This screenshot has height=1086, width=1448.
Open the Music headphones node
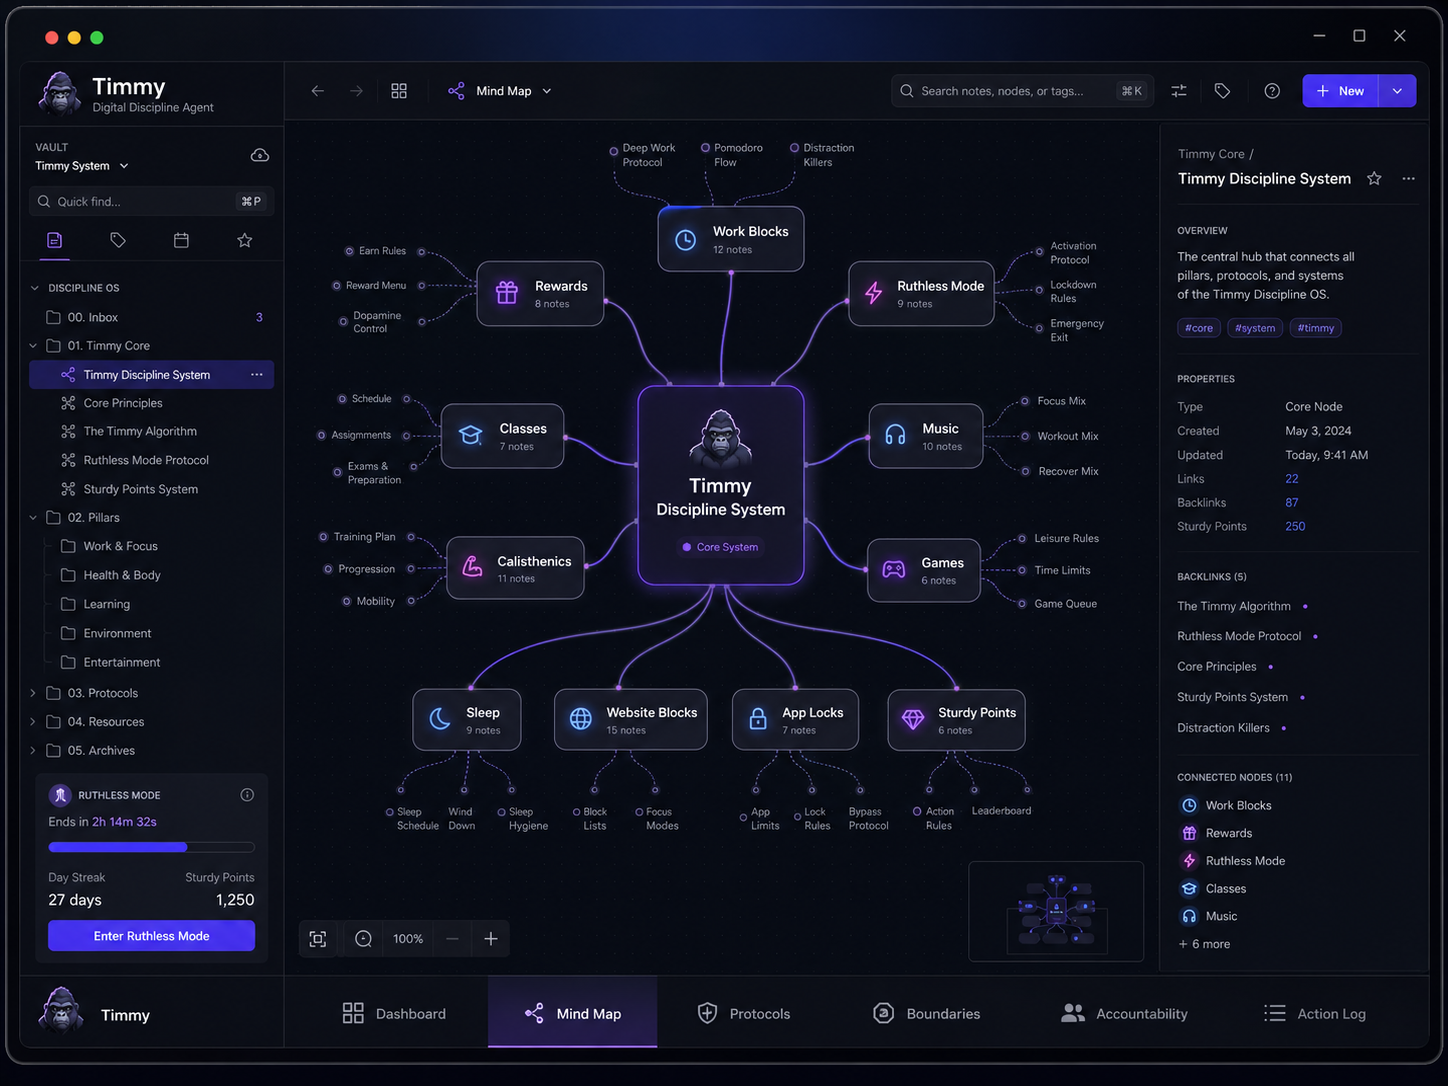pos(926,436)
